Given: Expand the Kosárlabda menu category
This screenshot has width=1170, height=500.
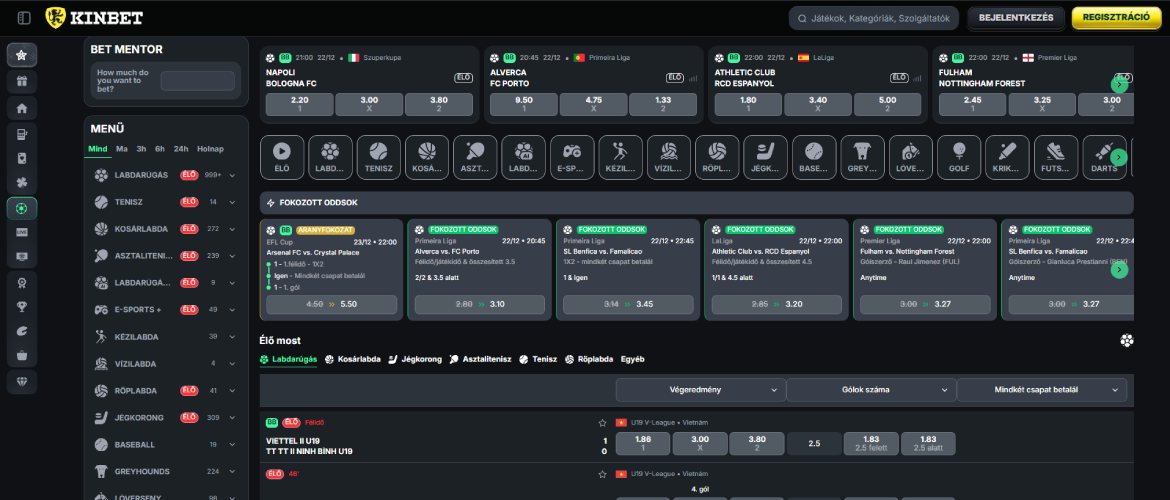Looking at the screenshot, I should tap(233, 229).
